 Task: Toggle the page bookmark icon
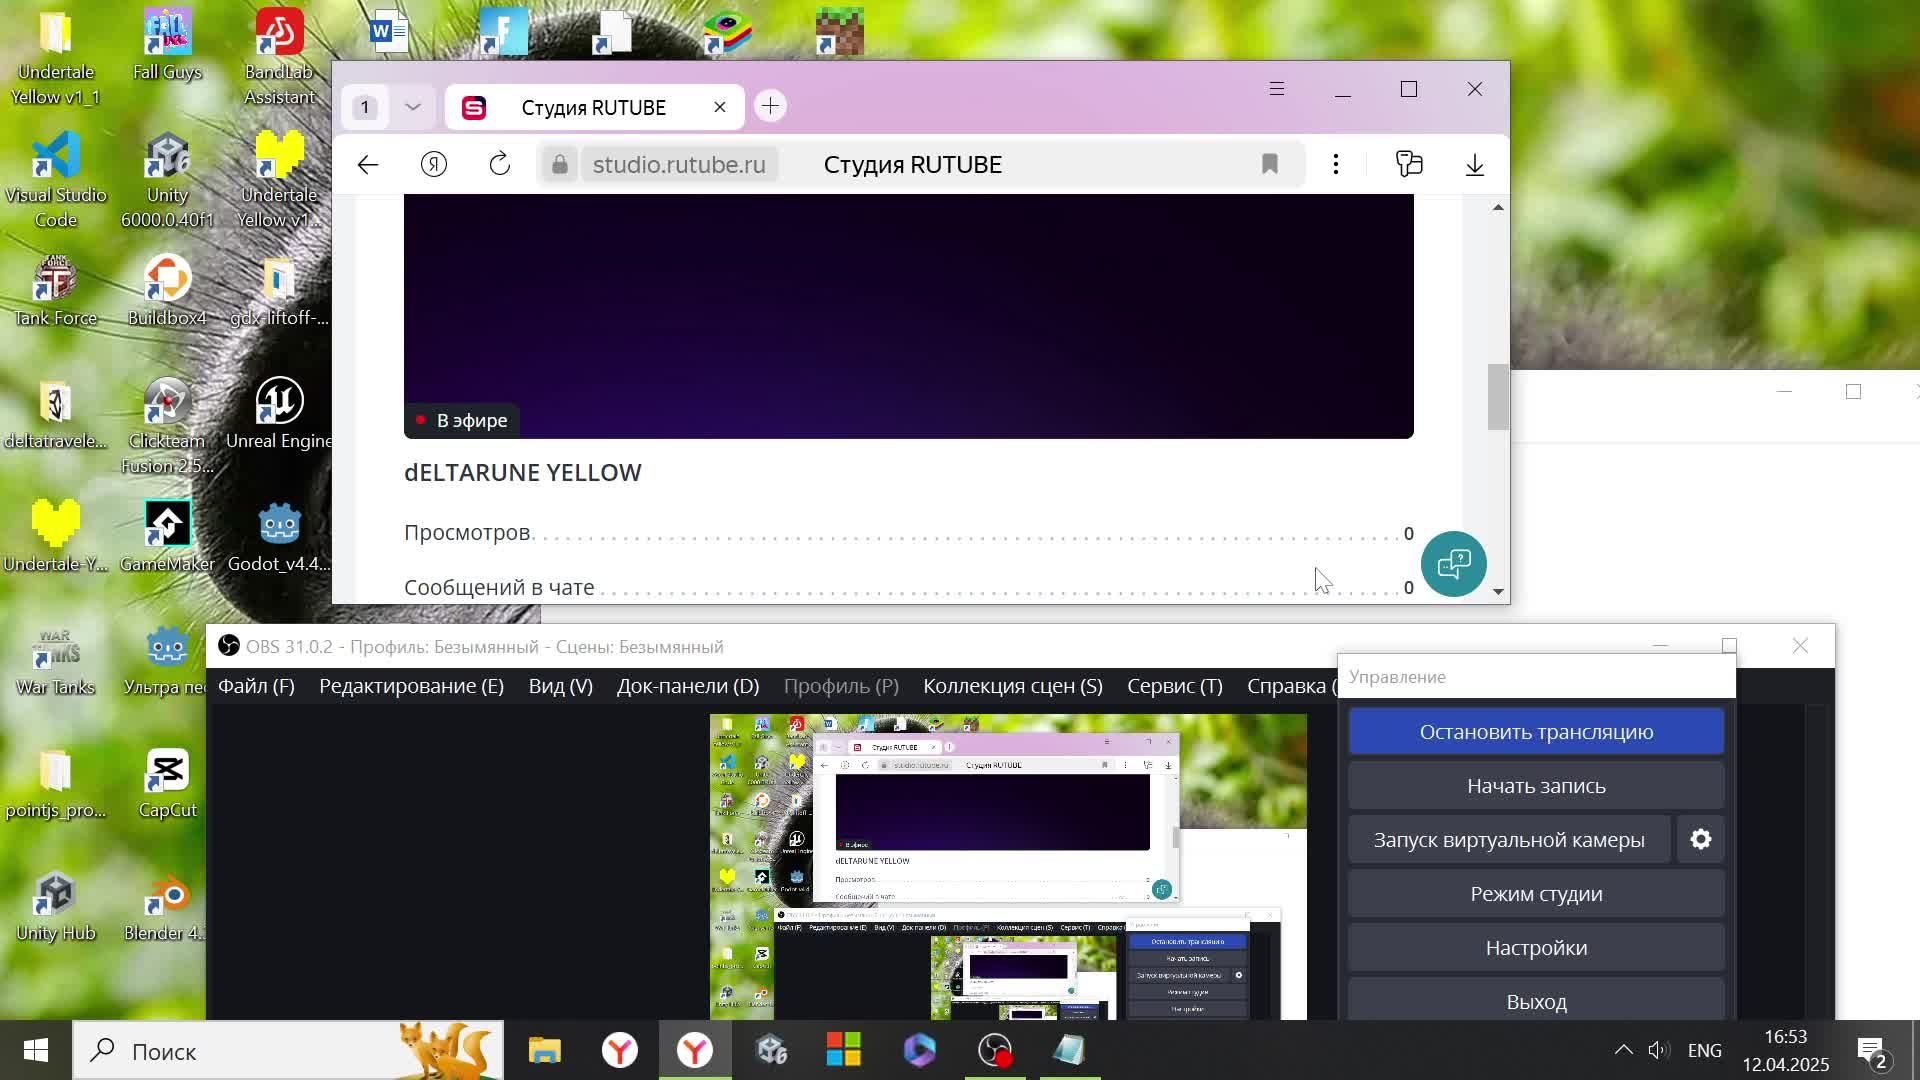(1270, 165)
